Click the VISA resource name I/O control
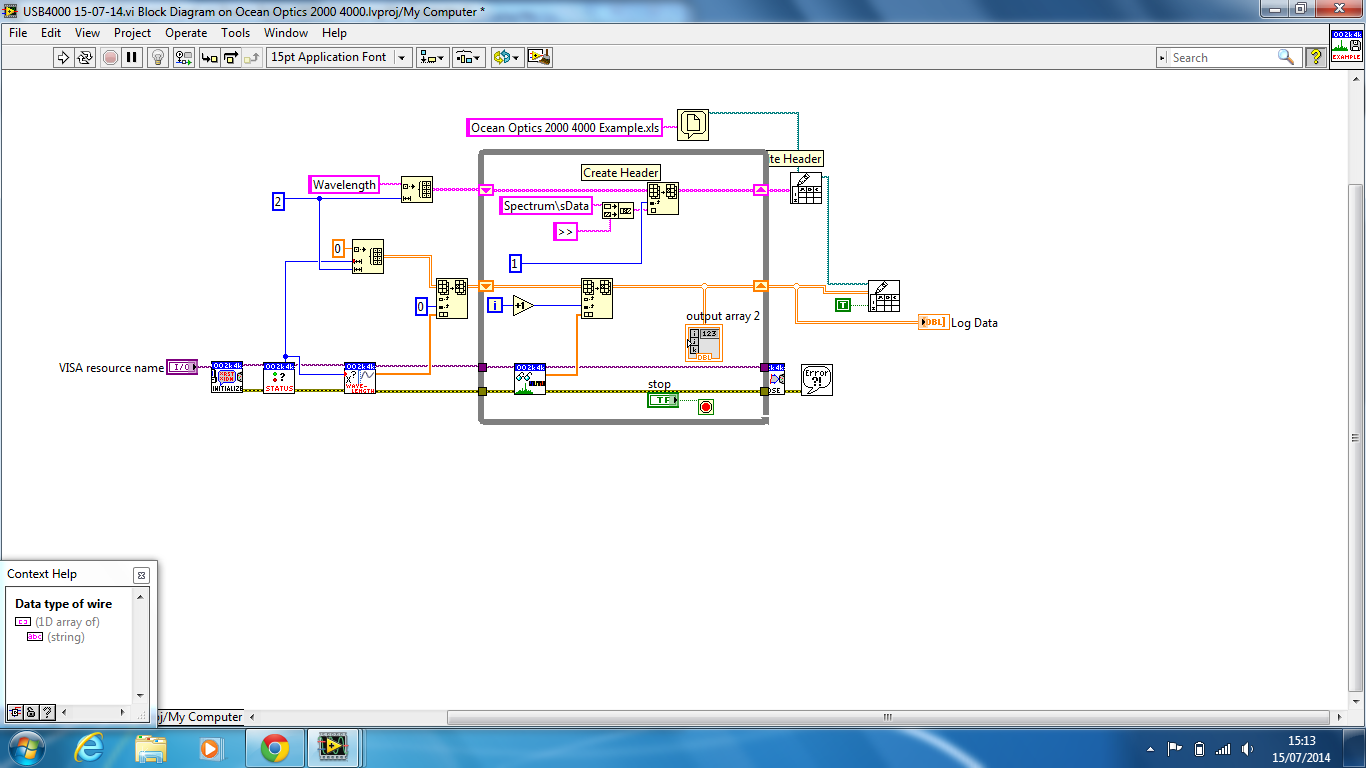This screenshot has height=768, width=1366. [x=181, y=367]
